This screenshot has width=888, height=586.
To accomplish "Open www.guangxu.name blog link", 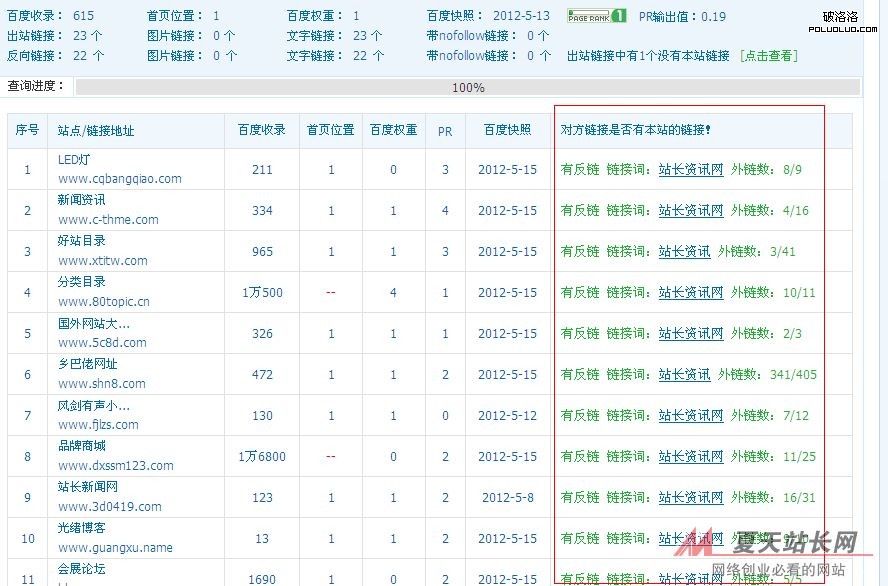I will [115, 548].
